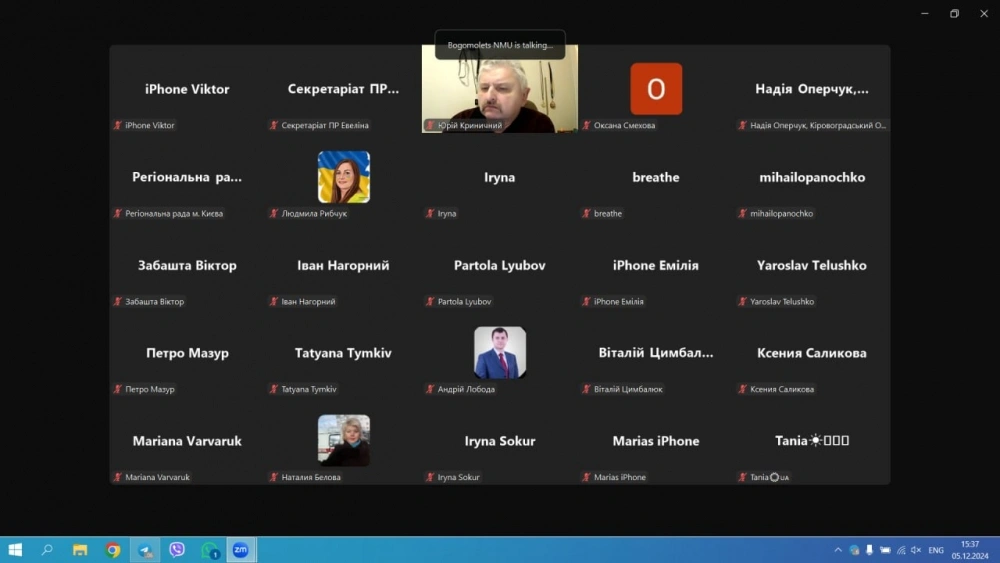This screenshot has width=1000, height=563.
Task: Click muted mic icon for Надія Оперчук
Action: pyautogui.click(x=742, y=126)
